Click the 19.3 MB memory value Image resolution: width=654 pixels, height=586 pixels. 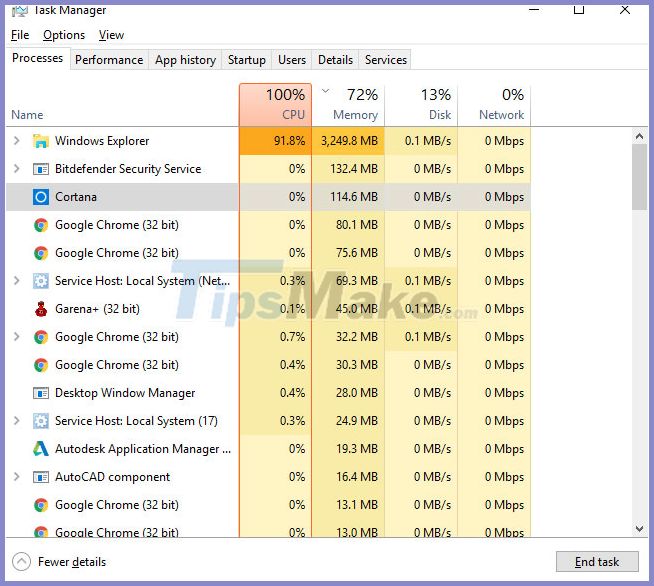pyautogui.click(x=357, y=449)
